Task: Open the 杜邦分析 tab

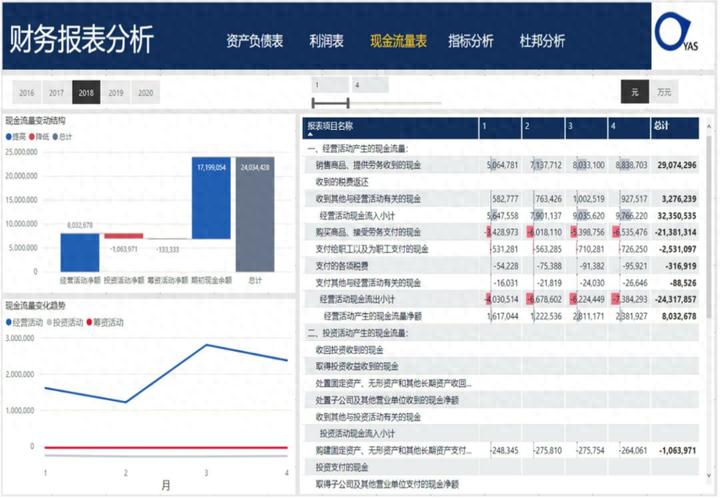Action: [x=542, y=41]
